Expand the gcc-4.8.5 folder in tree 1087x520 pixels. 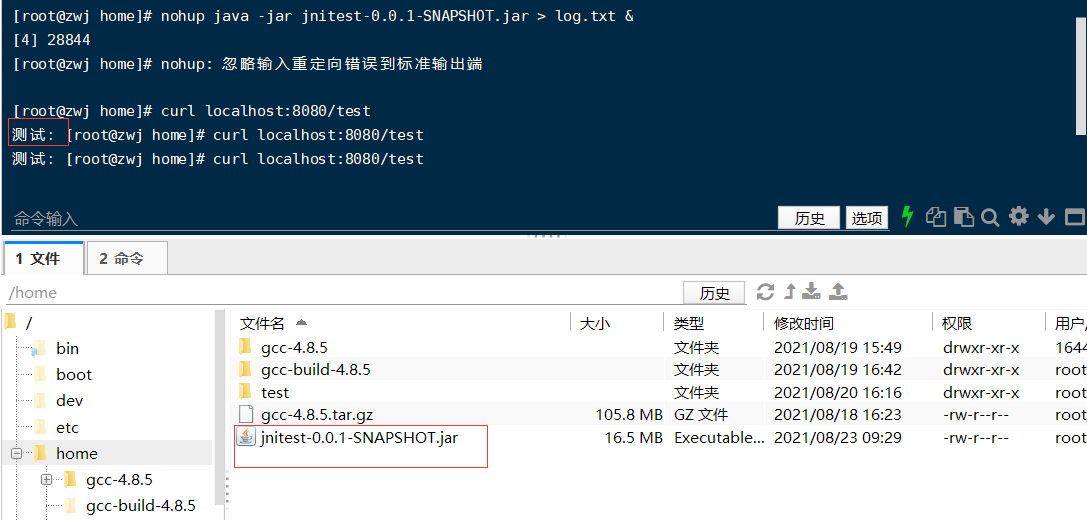46,479
